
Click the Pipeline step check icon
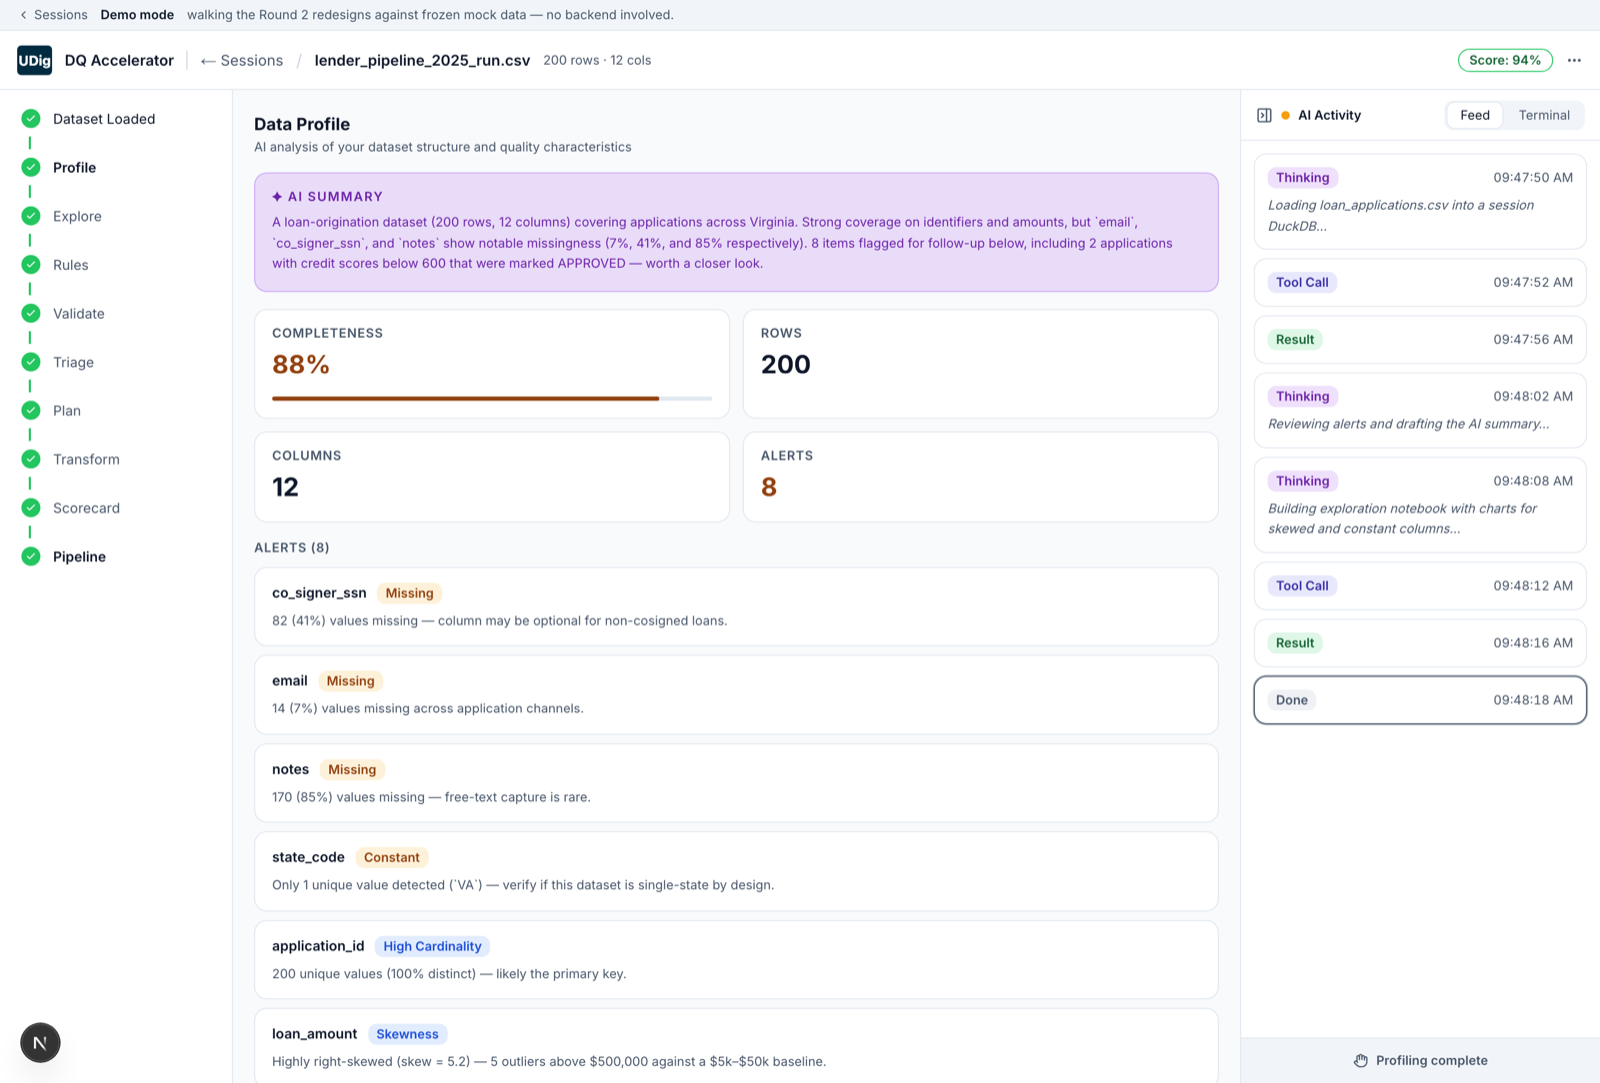(x=31, y=556)
